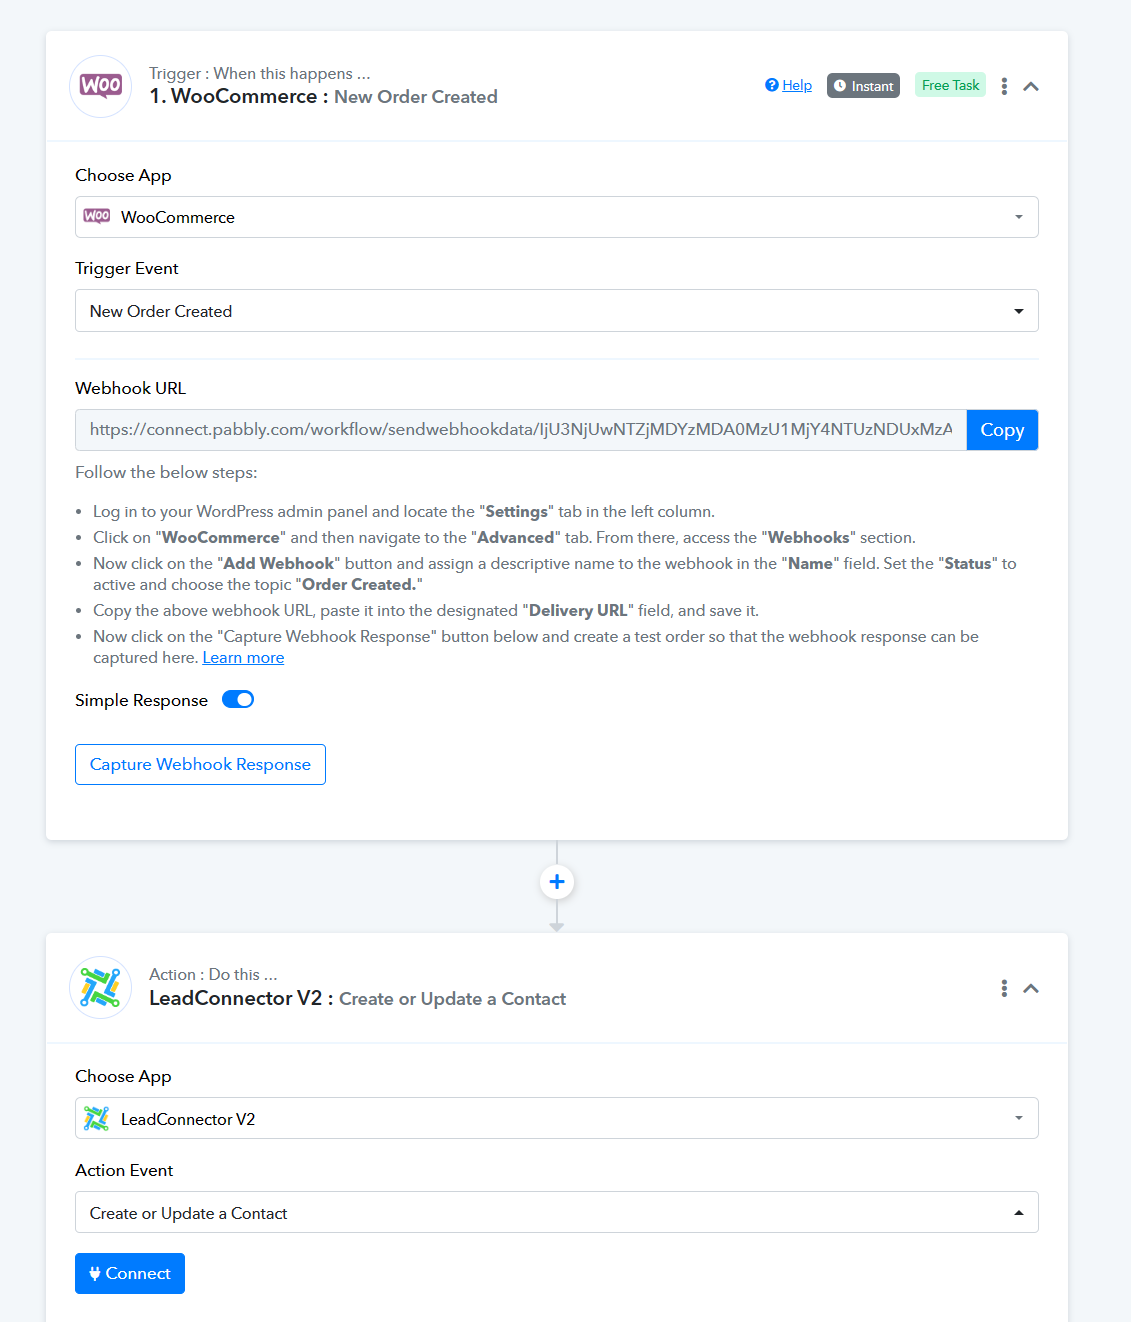Copy the webhook URL
The image size is (1131, 1322).
tap(1002, 430)
